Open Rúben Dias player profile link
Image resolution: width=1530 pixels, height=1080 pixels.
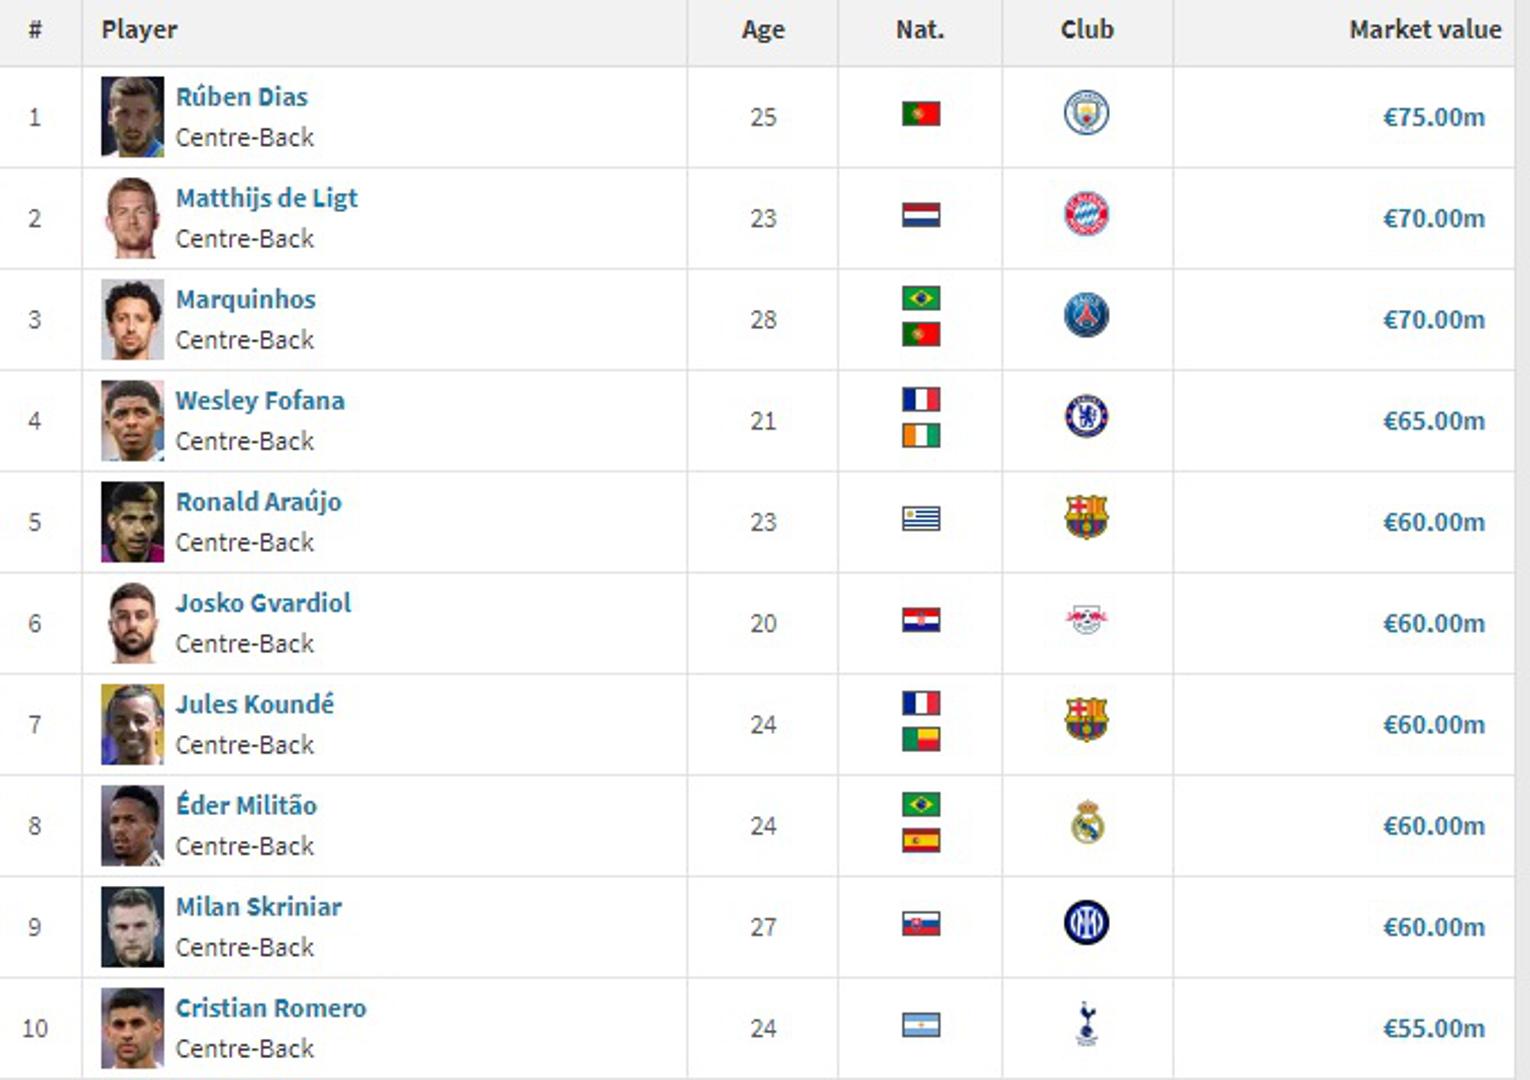242,97
